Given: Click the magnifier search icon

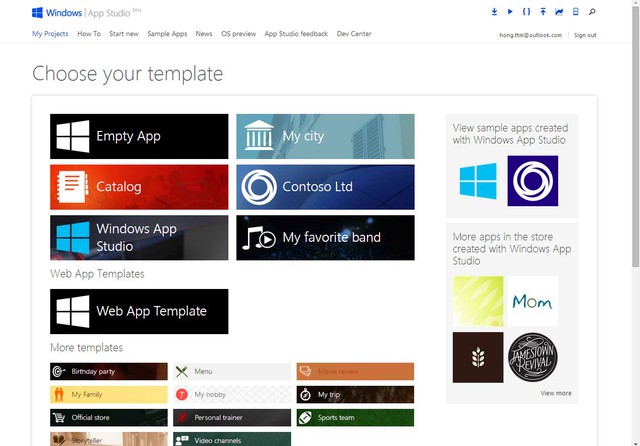Looking at the screenshot, I should pos(592,12).
